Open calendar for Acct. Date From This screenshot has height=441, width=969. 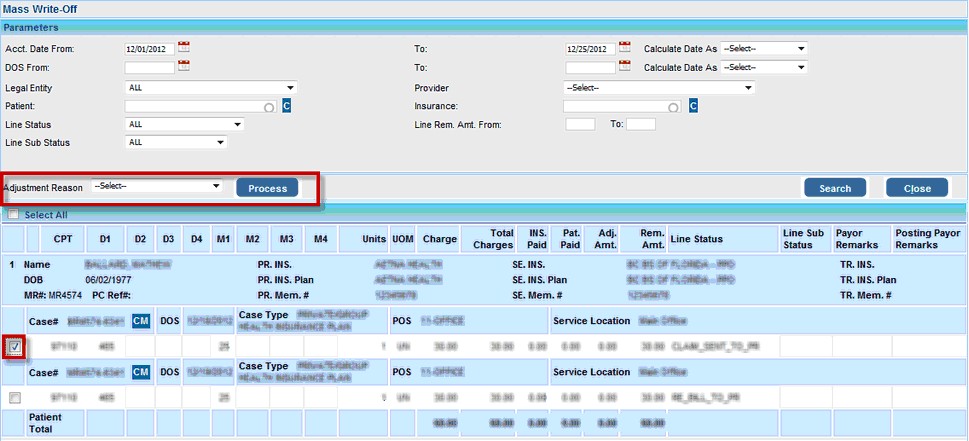(x=183, y=47)
